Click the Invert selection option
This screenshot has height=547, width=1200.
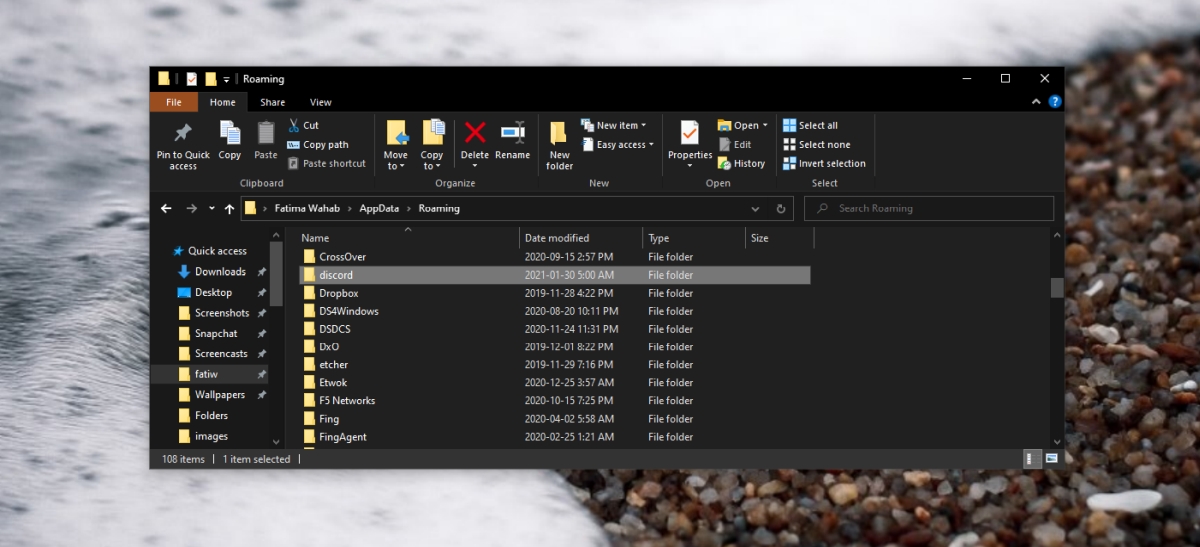pos(824,164)
